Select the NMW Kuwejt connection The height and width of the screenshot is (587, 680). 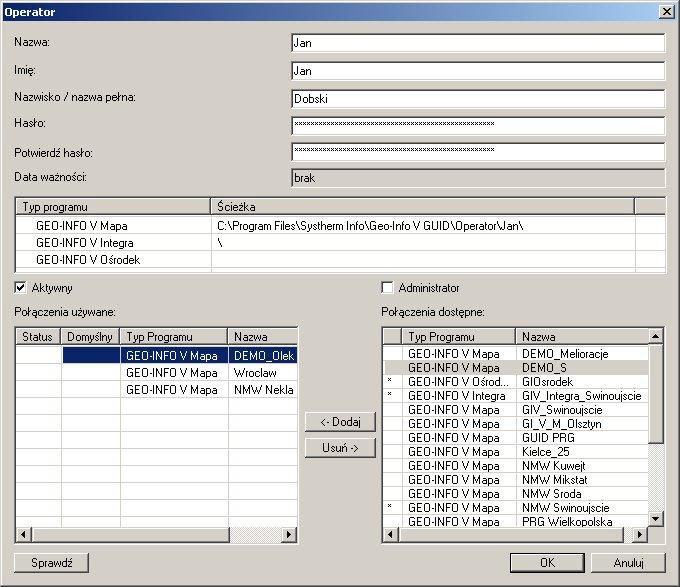[516, 466]
